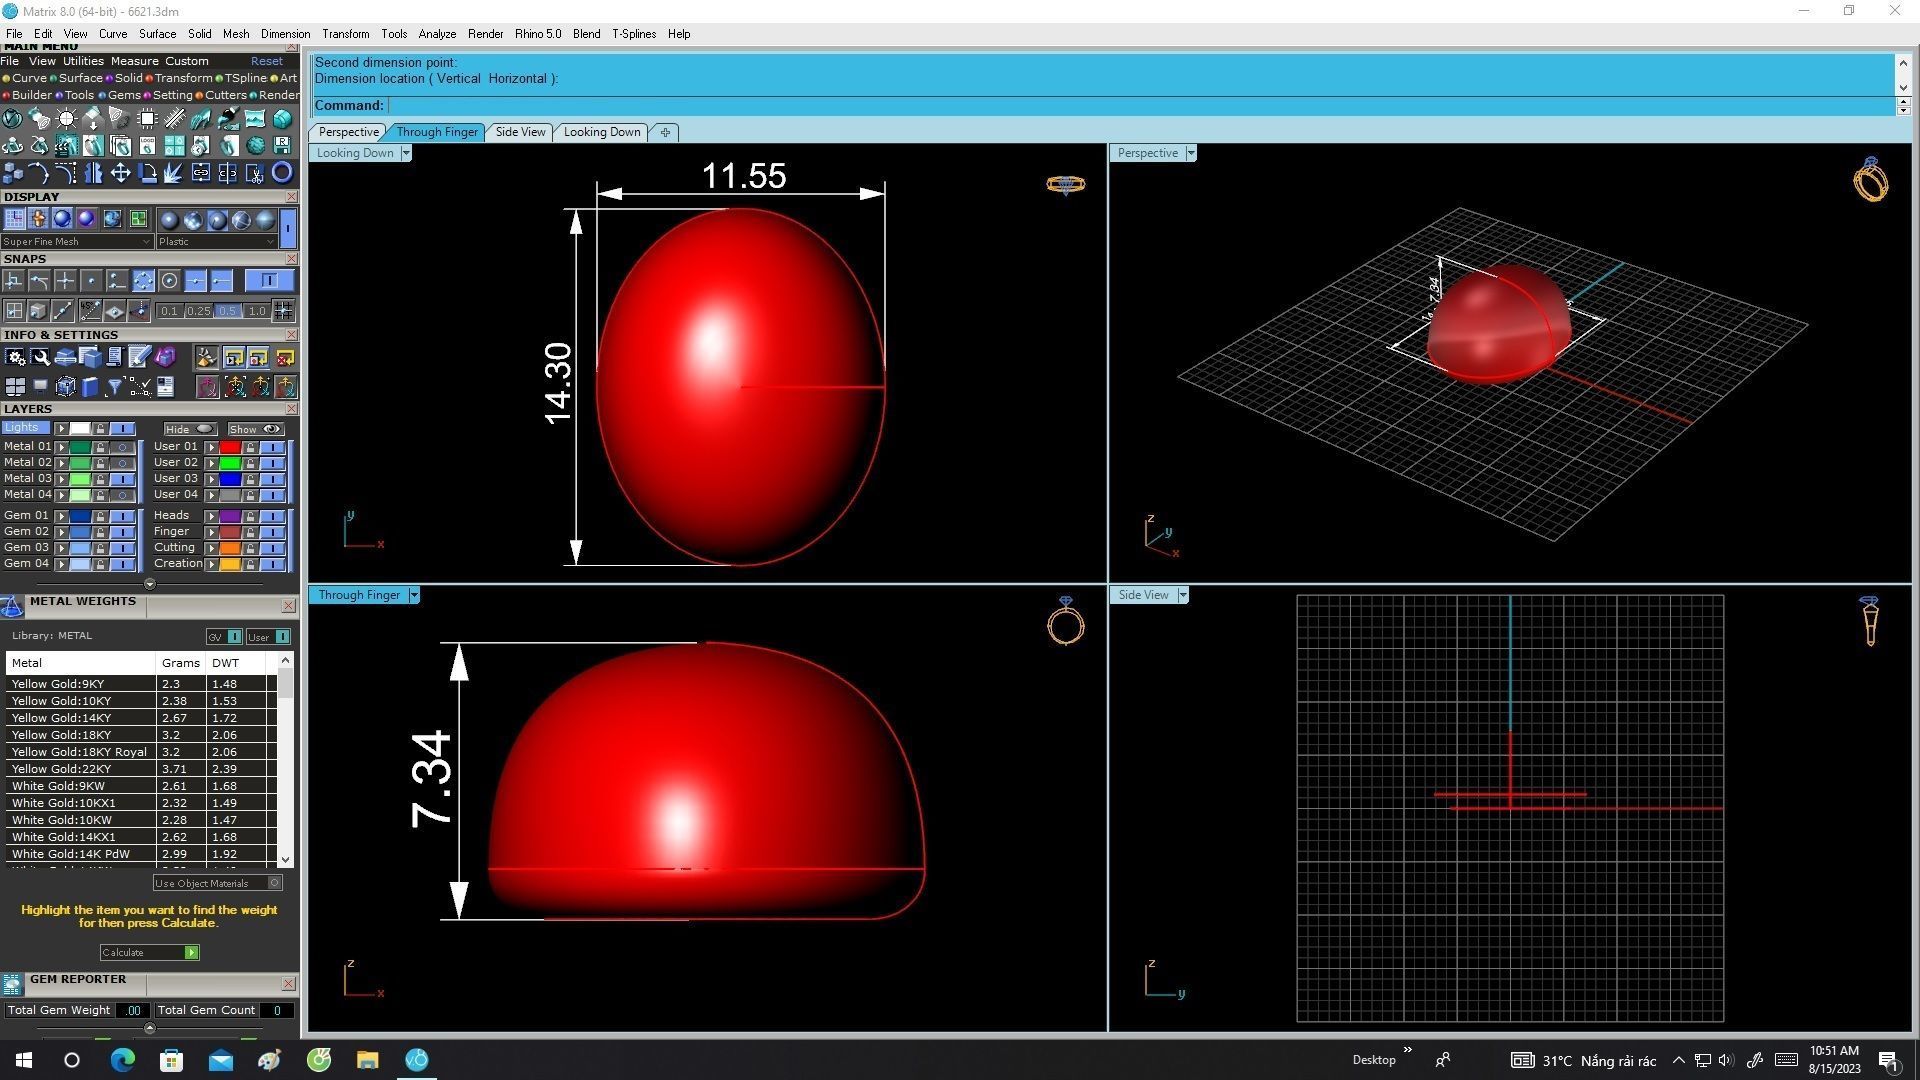Enable the center snap circle icon
The height and width of the screenshot is (1080, 1920).
click(169, 281)
